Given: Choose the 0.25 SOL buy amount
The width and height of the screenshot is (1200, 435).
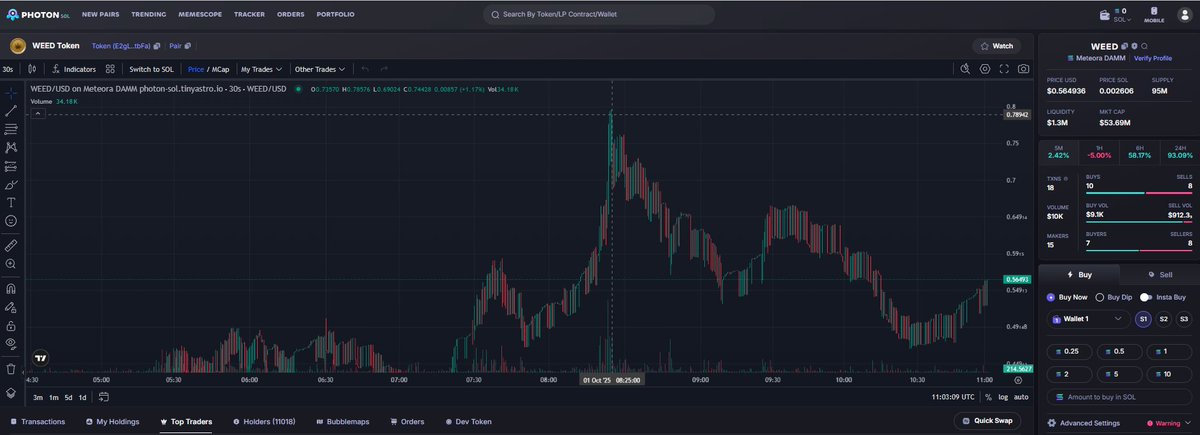Looking at the screenshot, I should (x=1070, y=351).
